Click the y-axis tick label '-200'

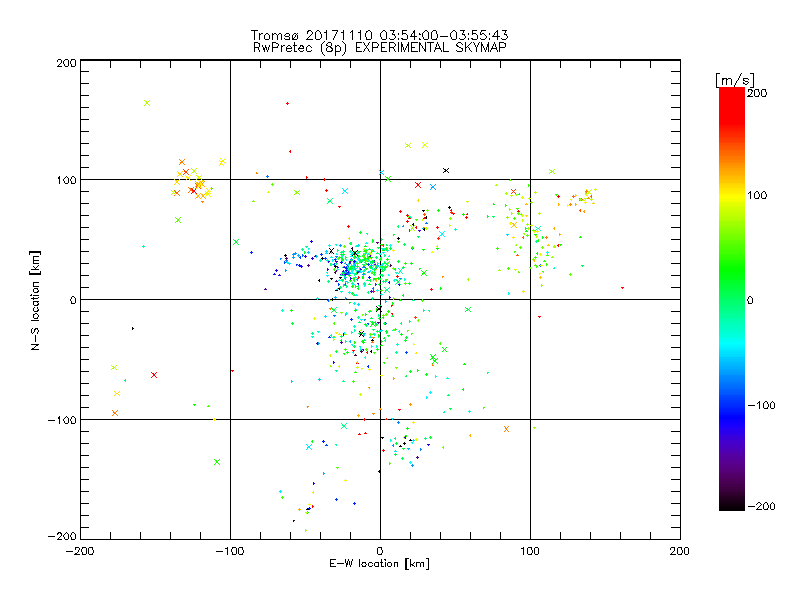tap(62, 536)
